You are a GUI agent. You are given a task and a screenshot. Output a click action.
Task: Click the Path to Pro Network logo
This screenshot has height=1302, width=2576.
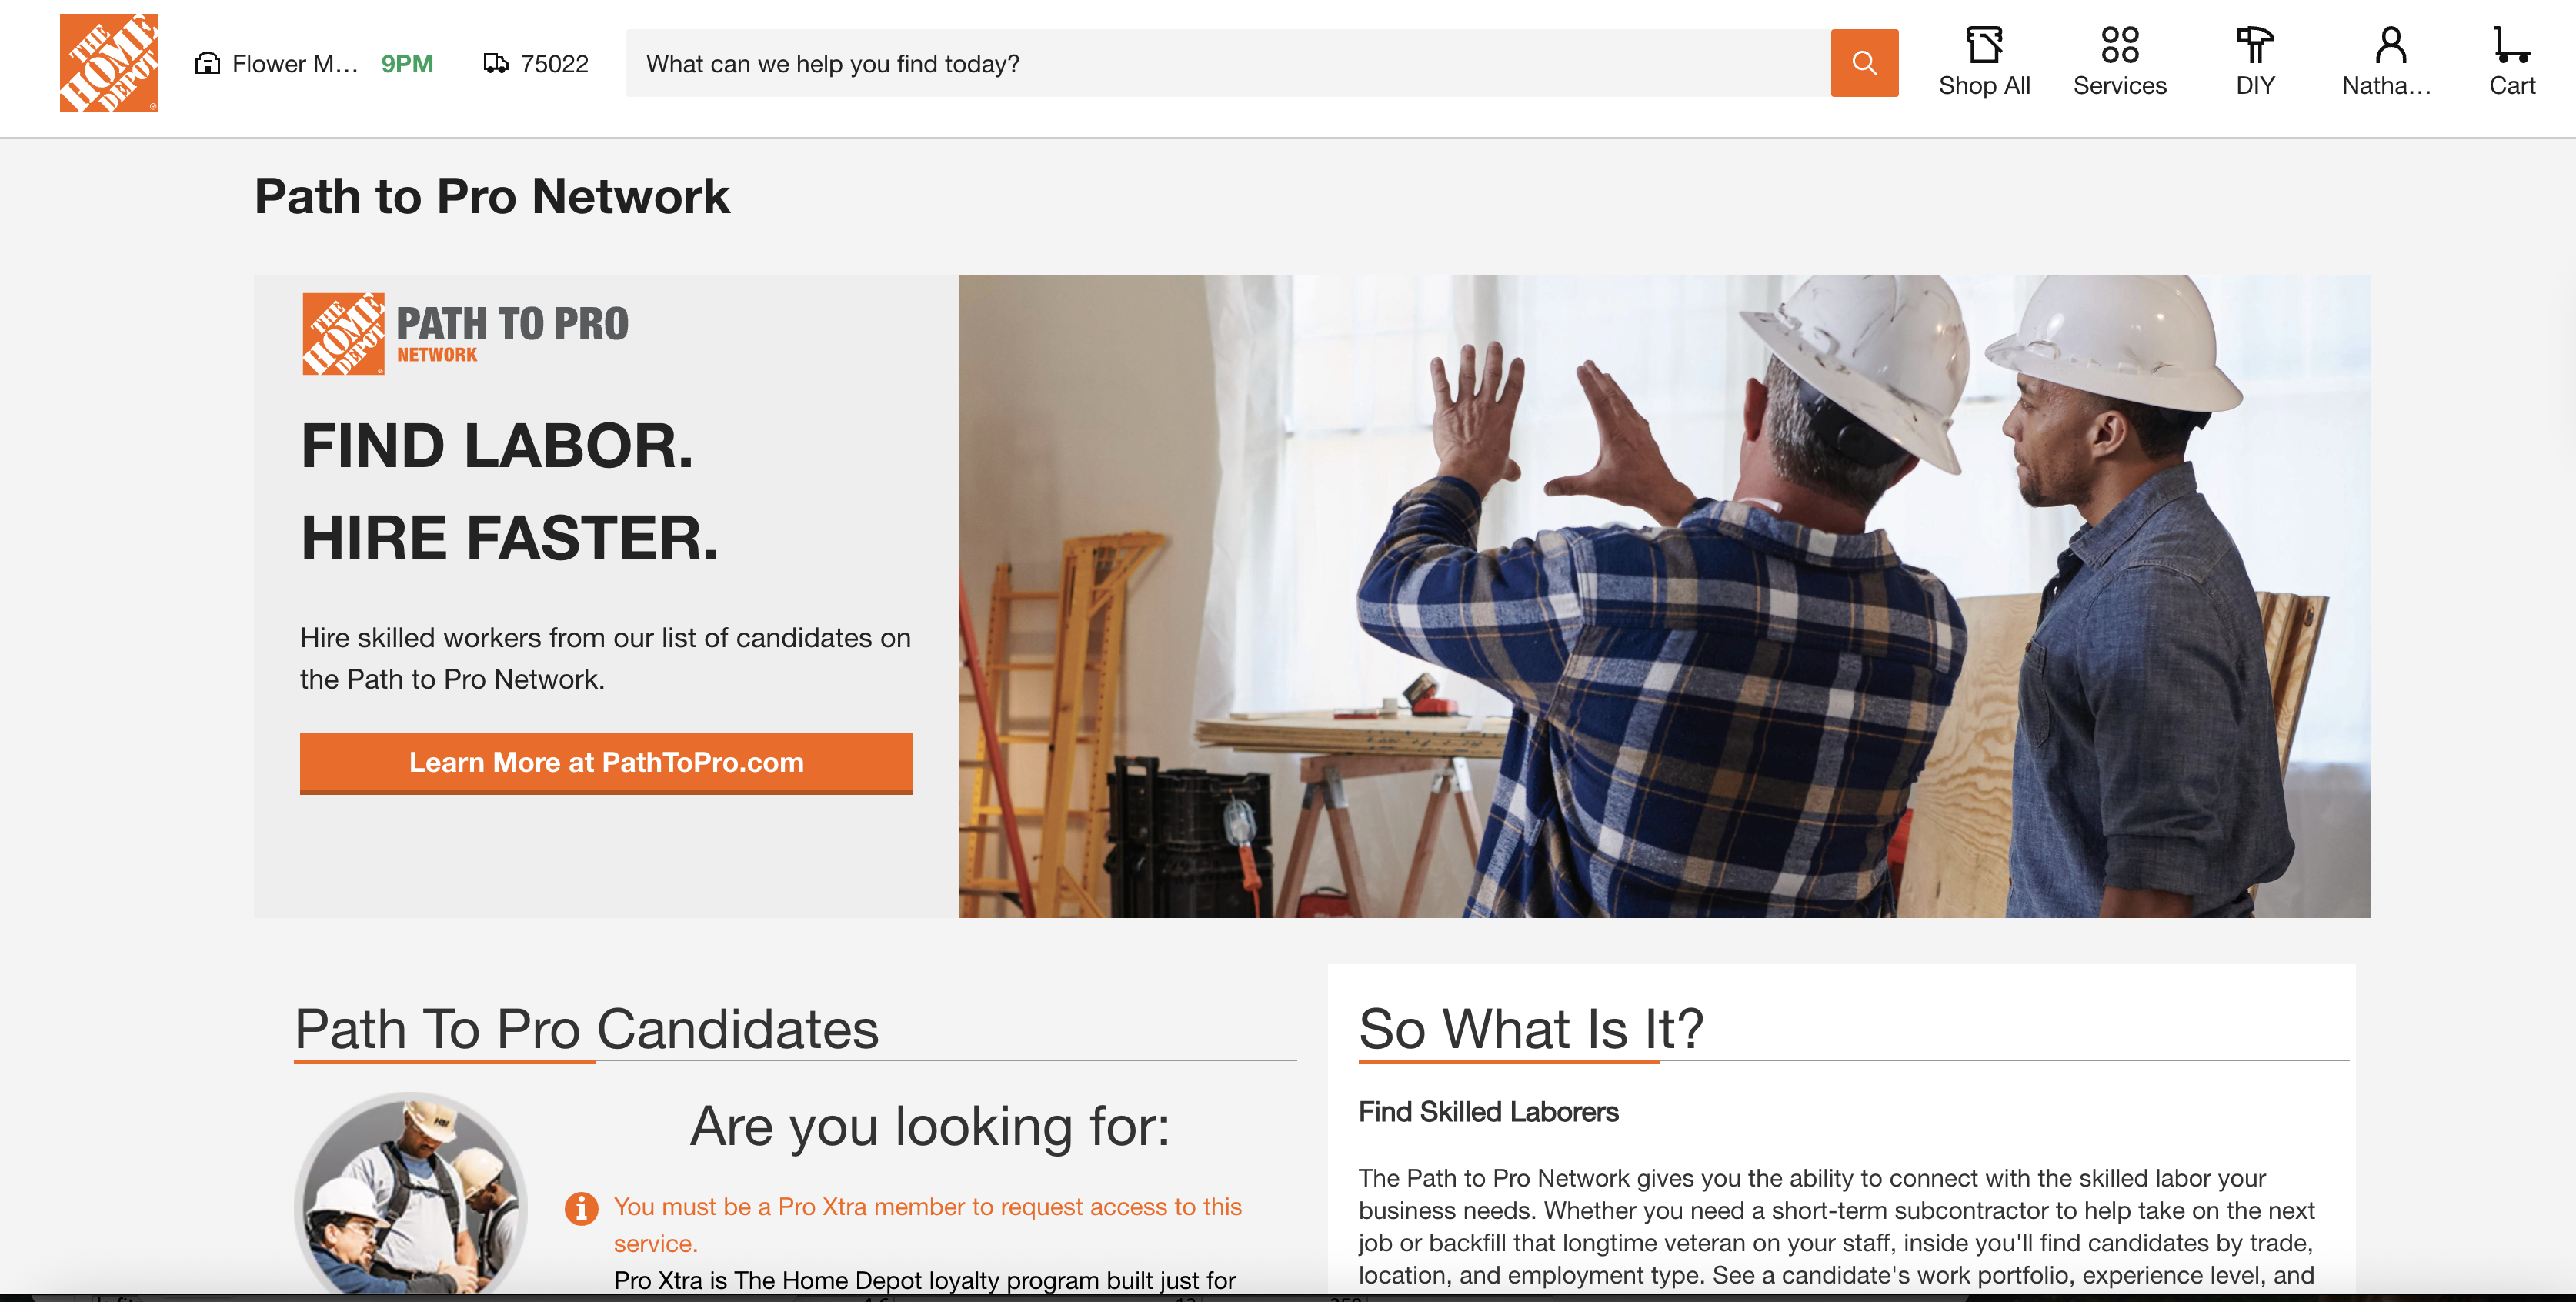(x=465, y=334)
